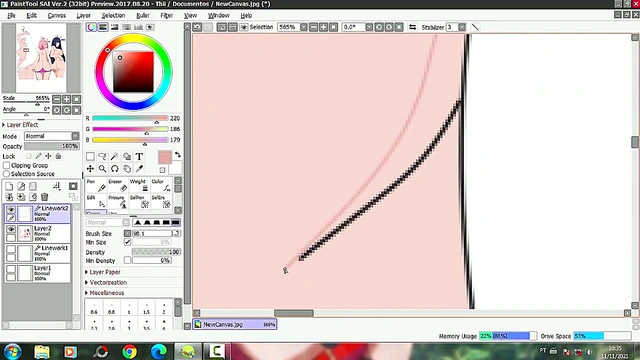
Task: Select the Linework2 layer name
Action: coord(55,208)
